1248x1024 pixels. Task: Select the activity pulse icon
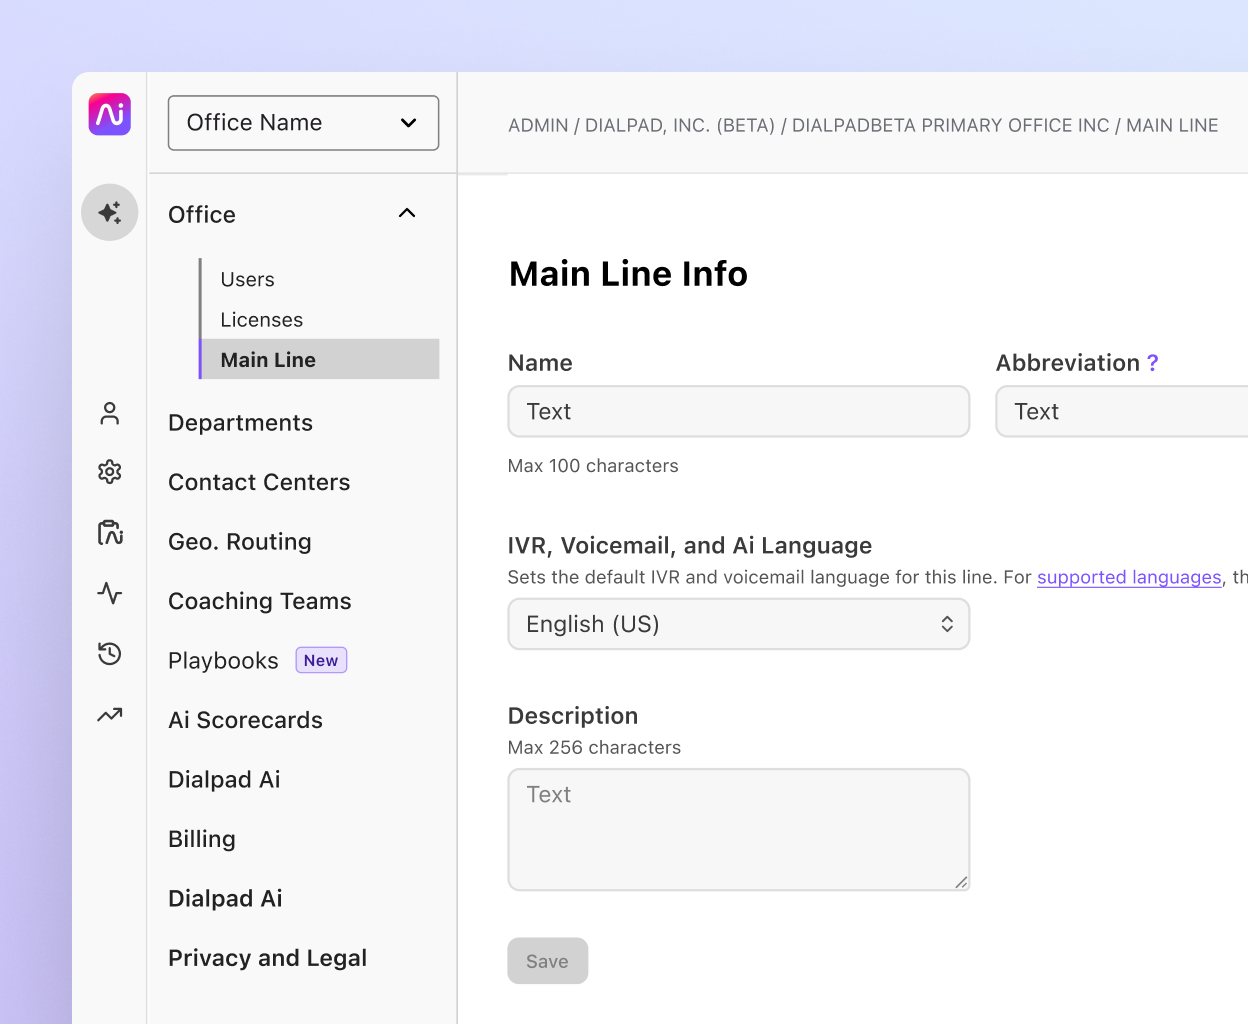coord(109,593)
